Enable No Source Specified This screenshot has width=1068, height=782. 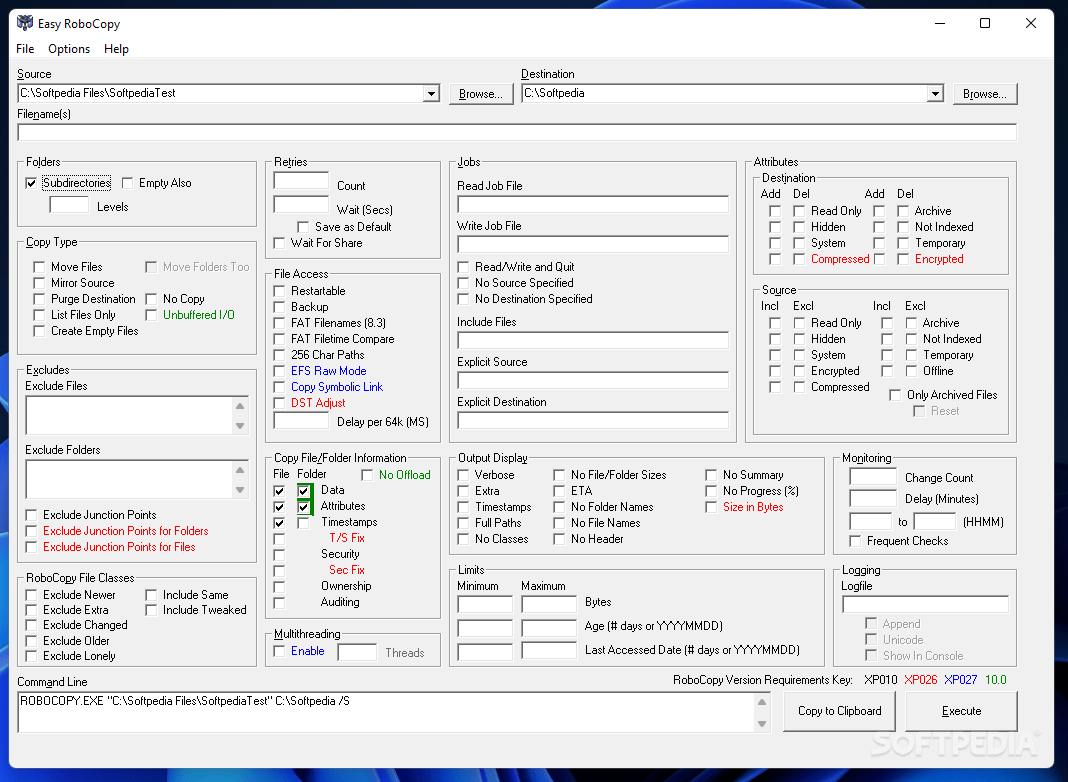tap(463, 283)
